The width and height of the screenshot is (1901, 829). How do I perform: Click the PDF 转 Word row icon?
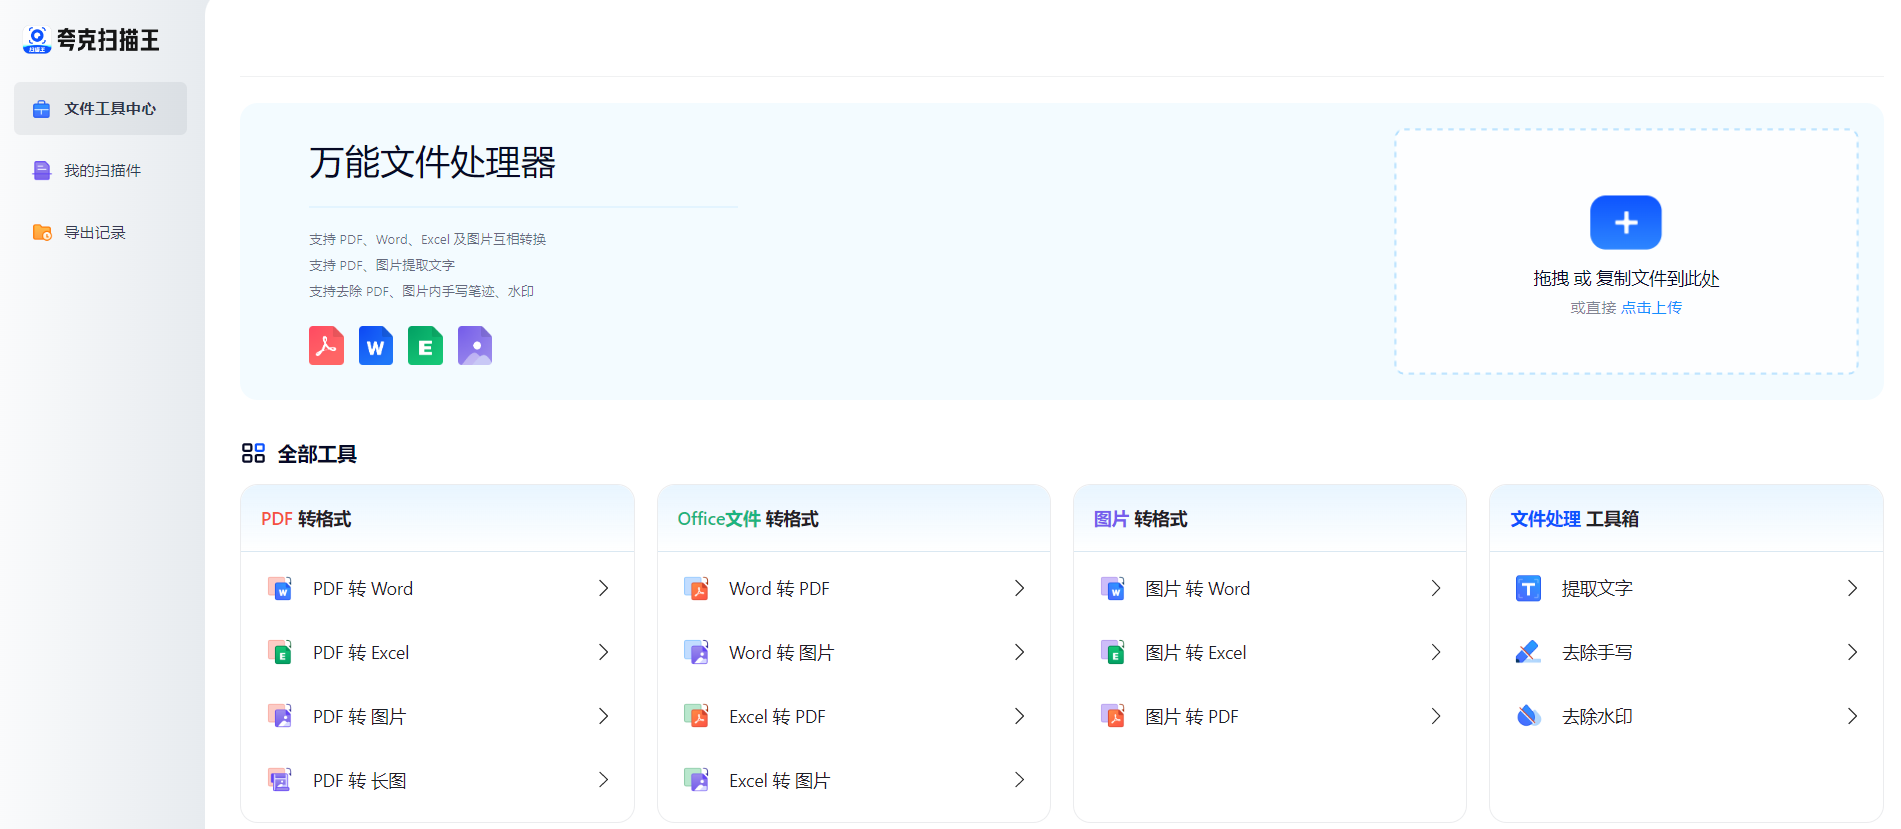[x=280, y=588]
